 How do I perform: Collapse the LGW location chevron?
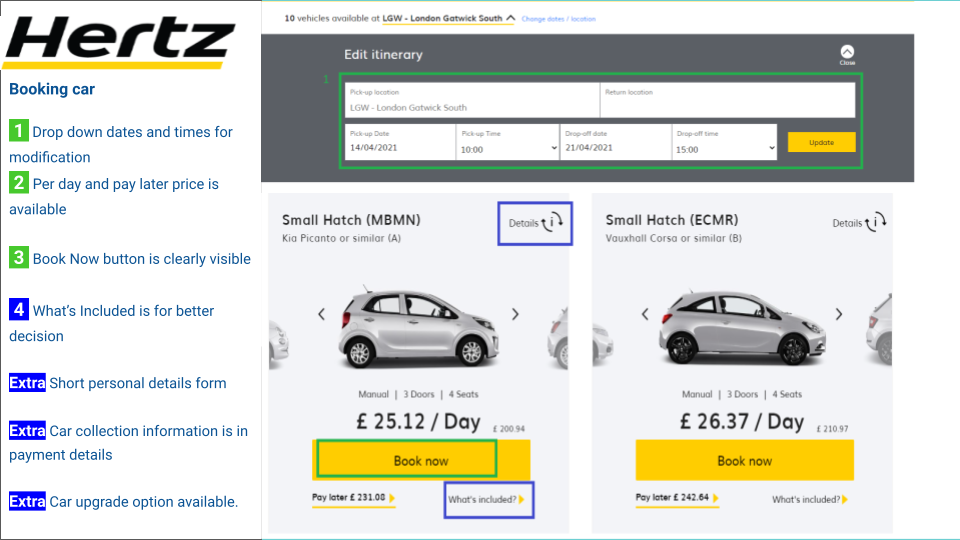511,18
